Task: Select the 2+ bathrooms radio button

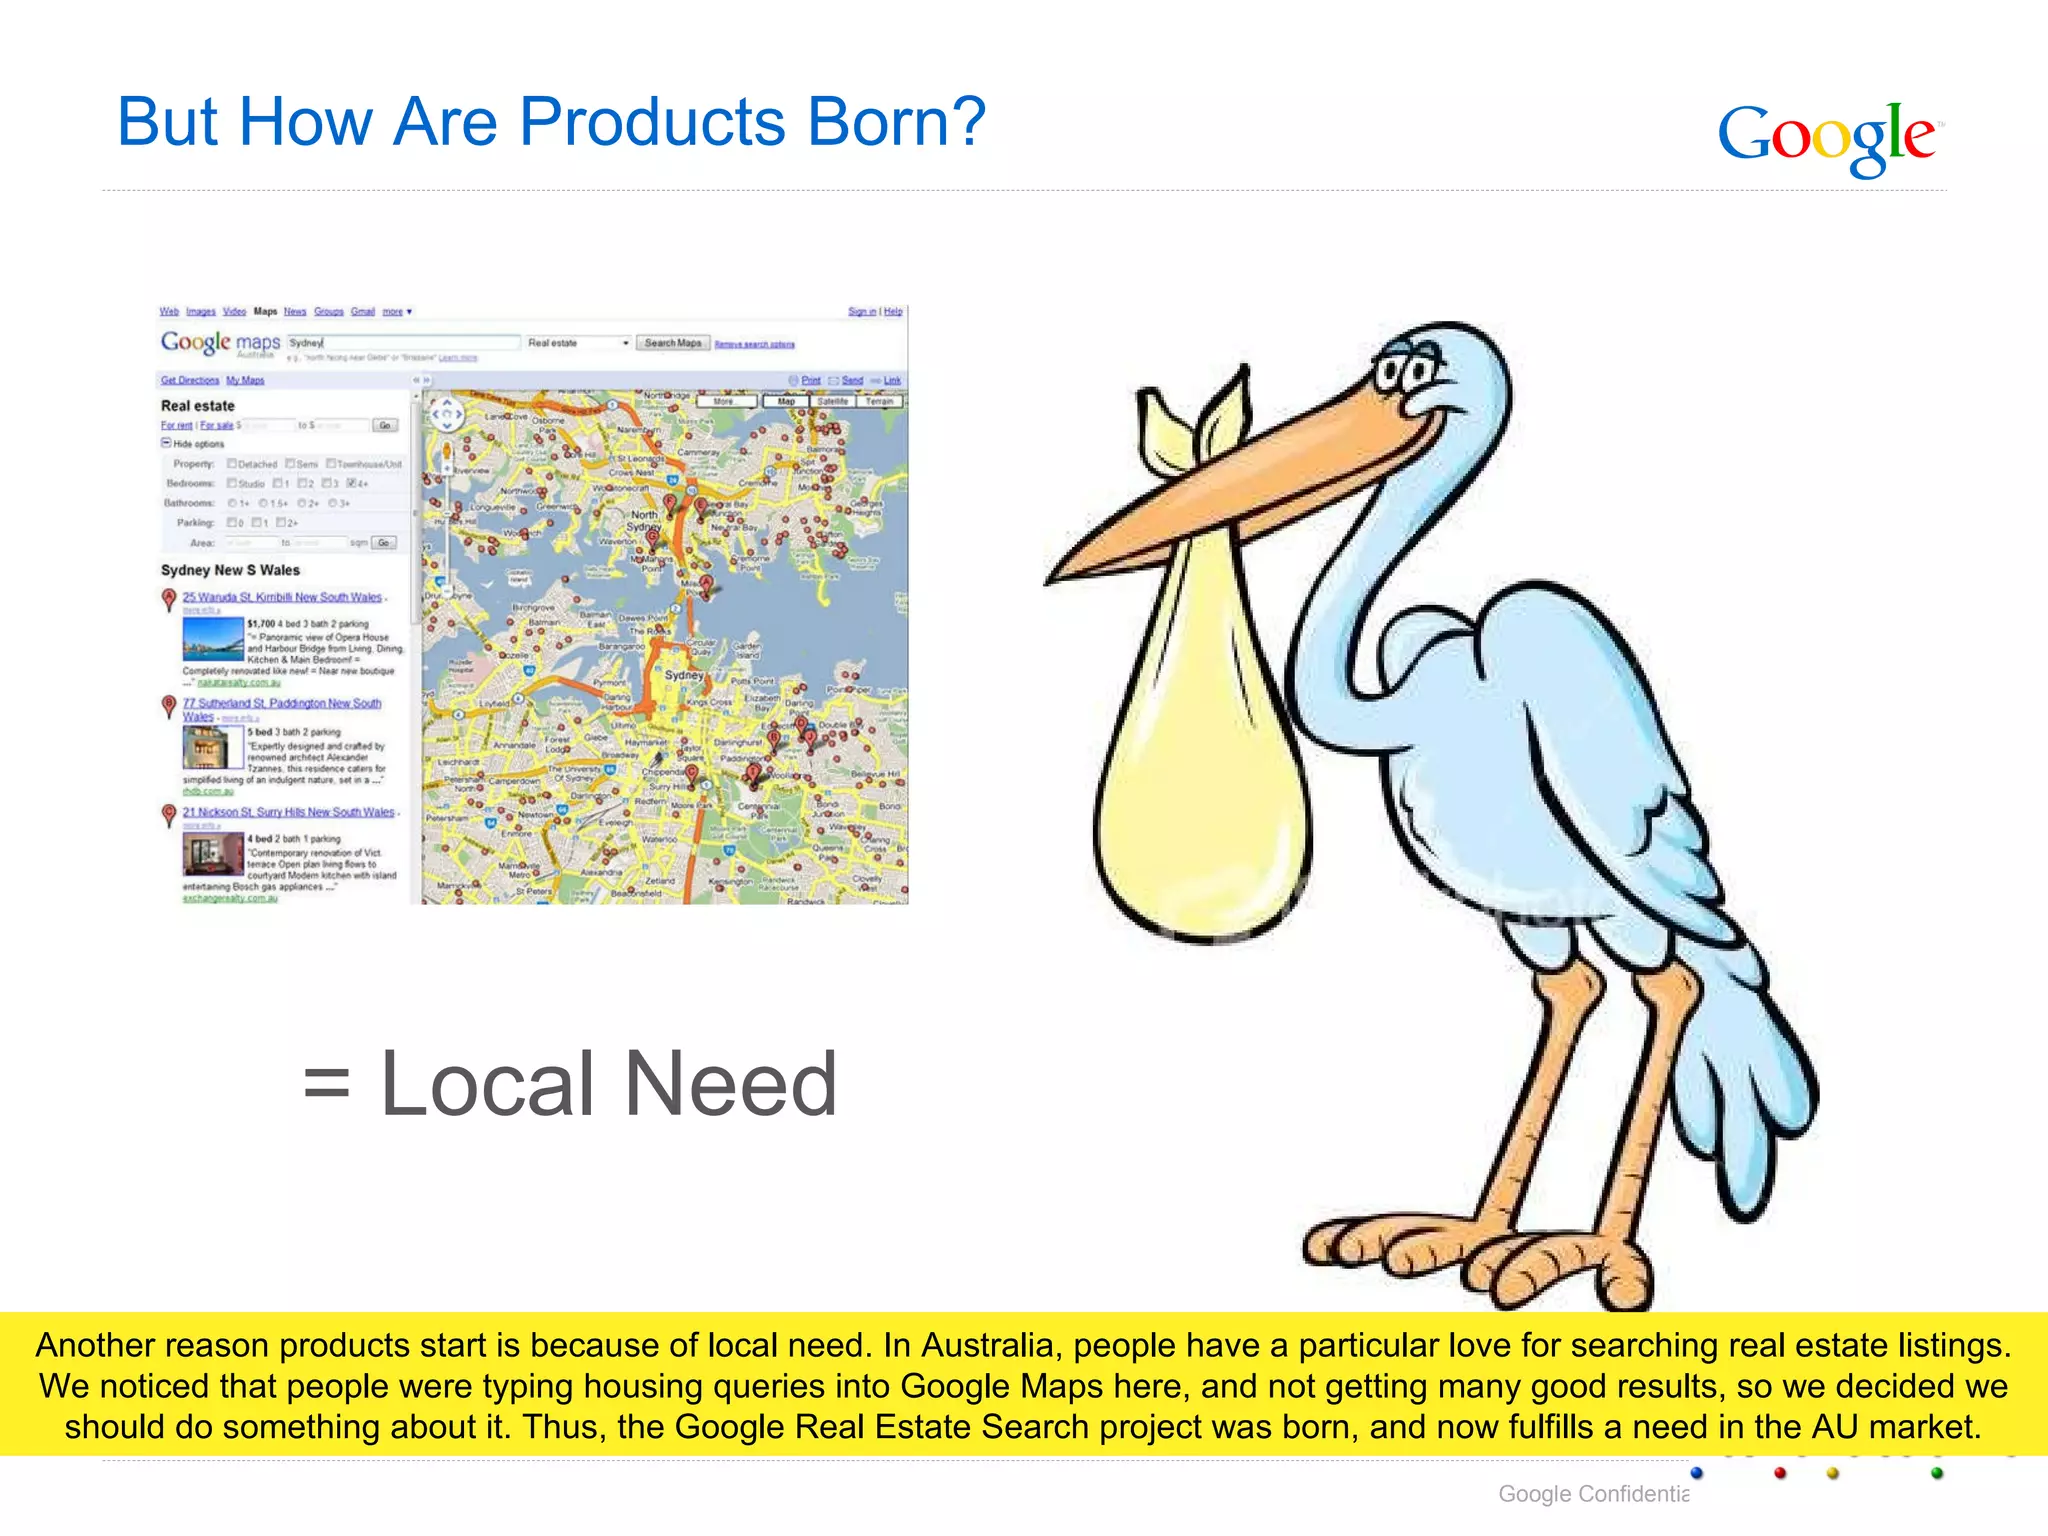Action: pyautogui.click(x=301, y=503)
